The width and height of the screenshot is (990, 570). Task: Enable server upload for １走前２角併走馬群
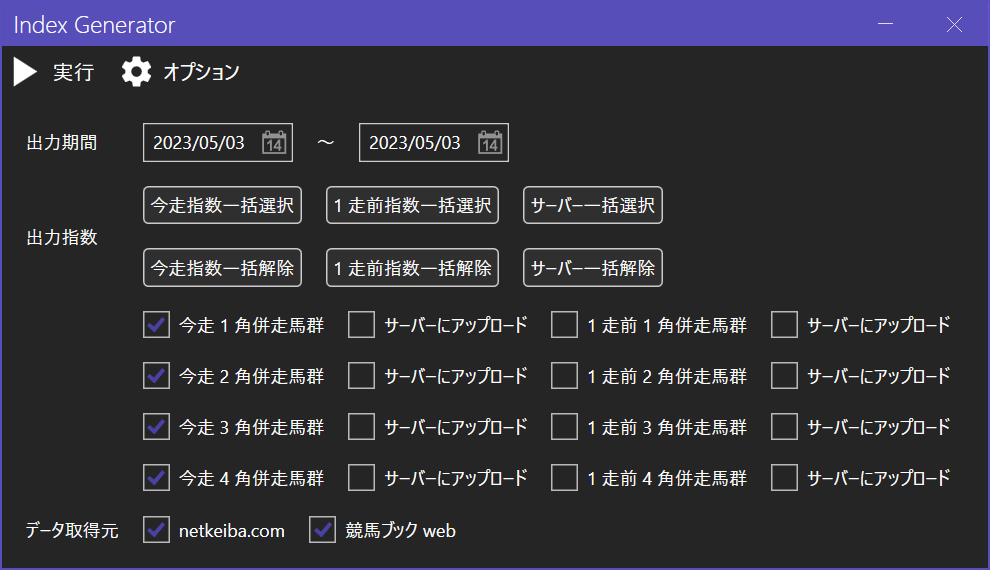(x=784, y=376)
